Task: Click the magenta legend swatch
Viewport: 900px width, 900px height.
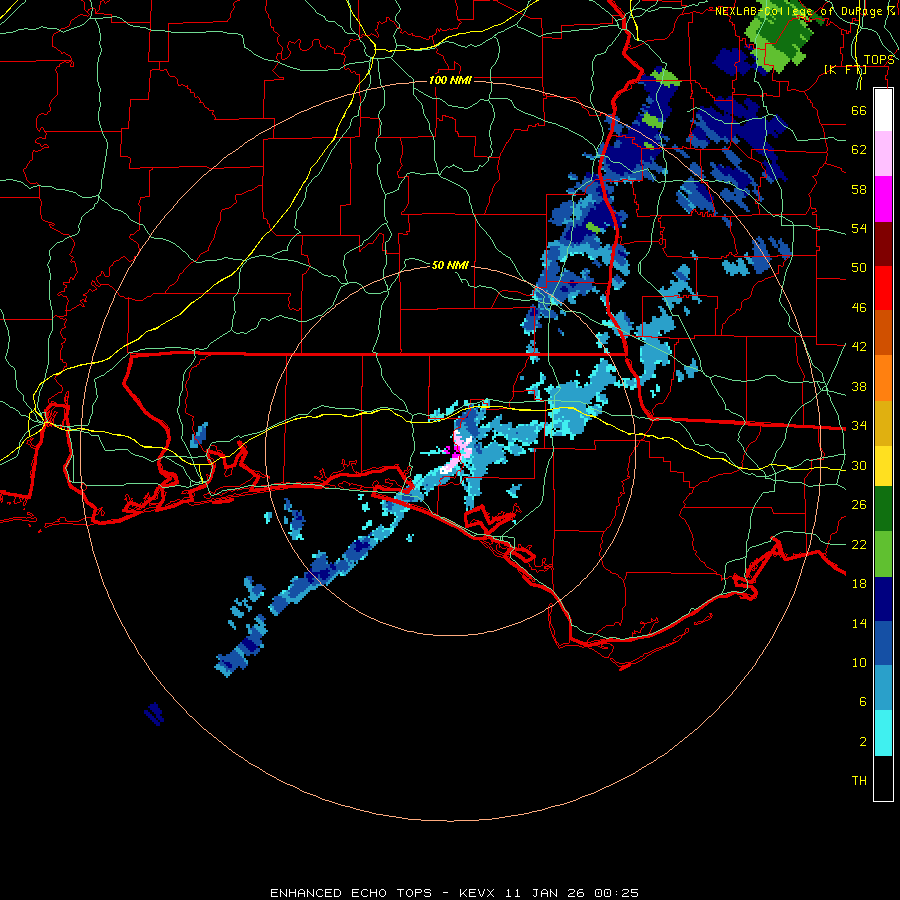Action: pos(883,199)
